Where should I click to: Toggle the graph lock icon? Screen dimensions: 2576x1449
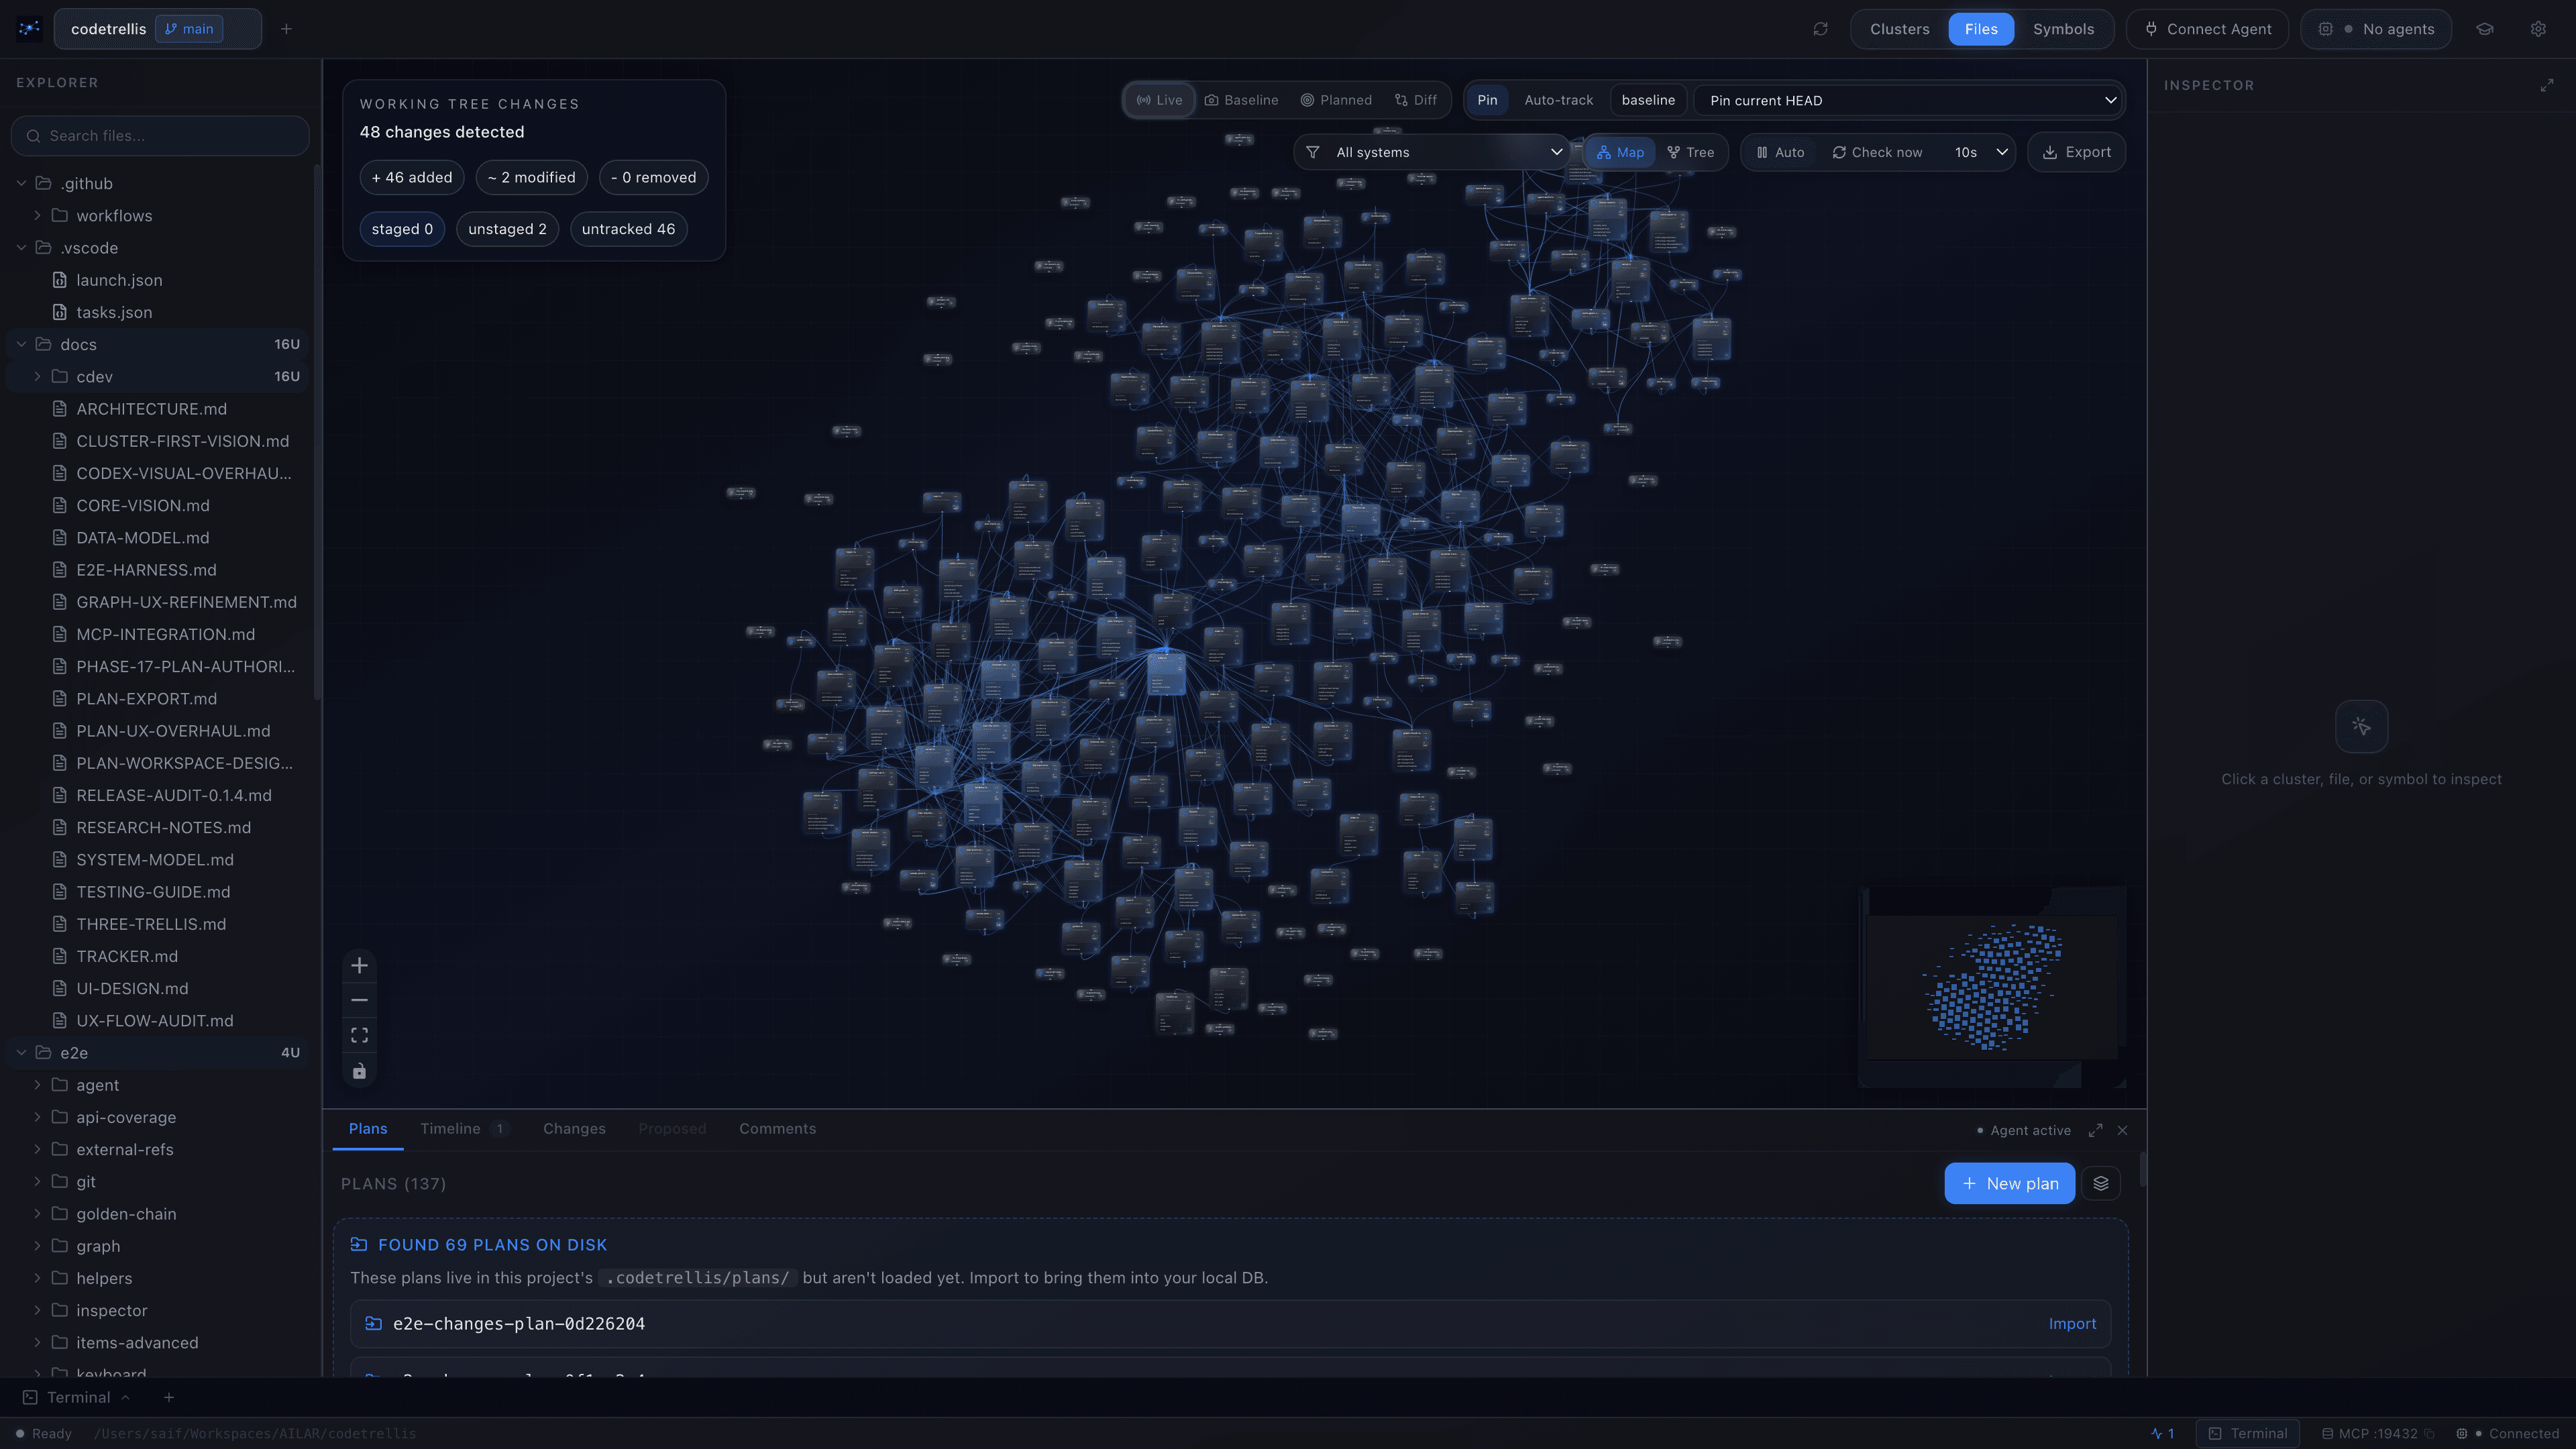pos(359,1071)
